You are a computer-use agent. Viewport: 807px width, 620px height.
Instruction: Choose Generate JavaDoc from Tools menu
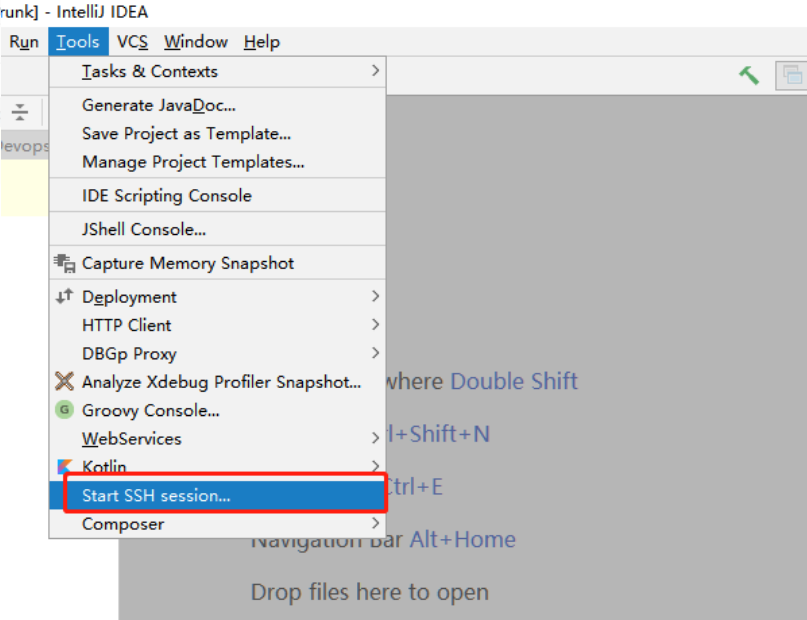159,105
